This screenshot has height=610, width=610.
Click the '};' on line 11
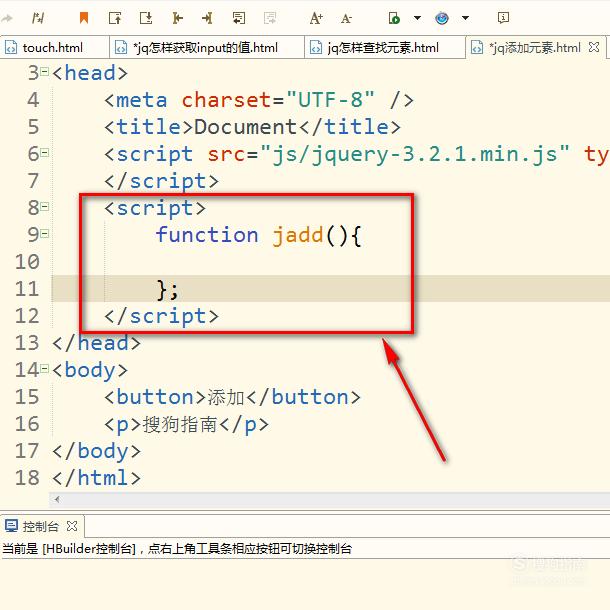[x=167, y=290]
